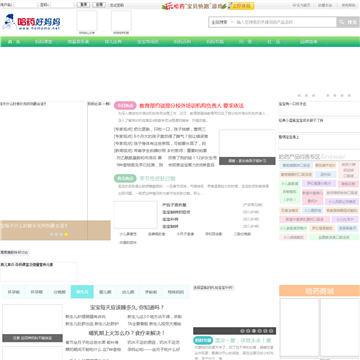Select the yellow slideshow indicator dot
The image size is (360, 360).
click(x=66, y=234)
